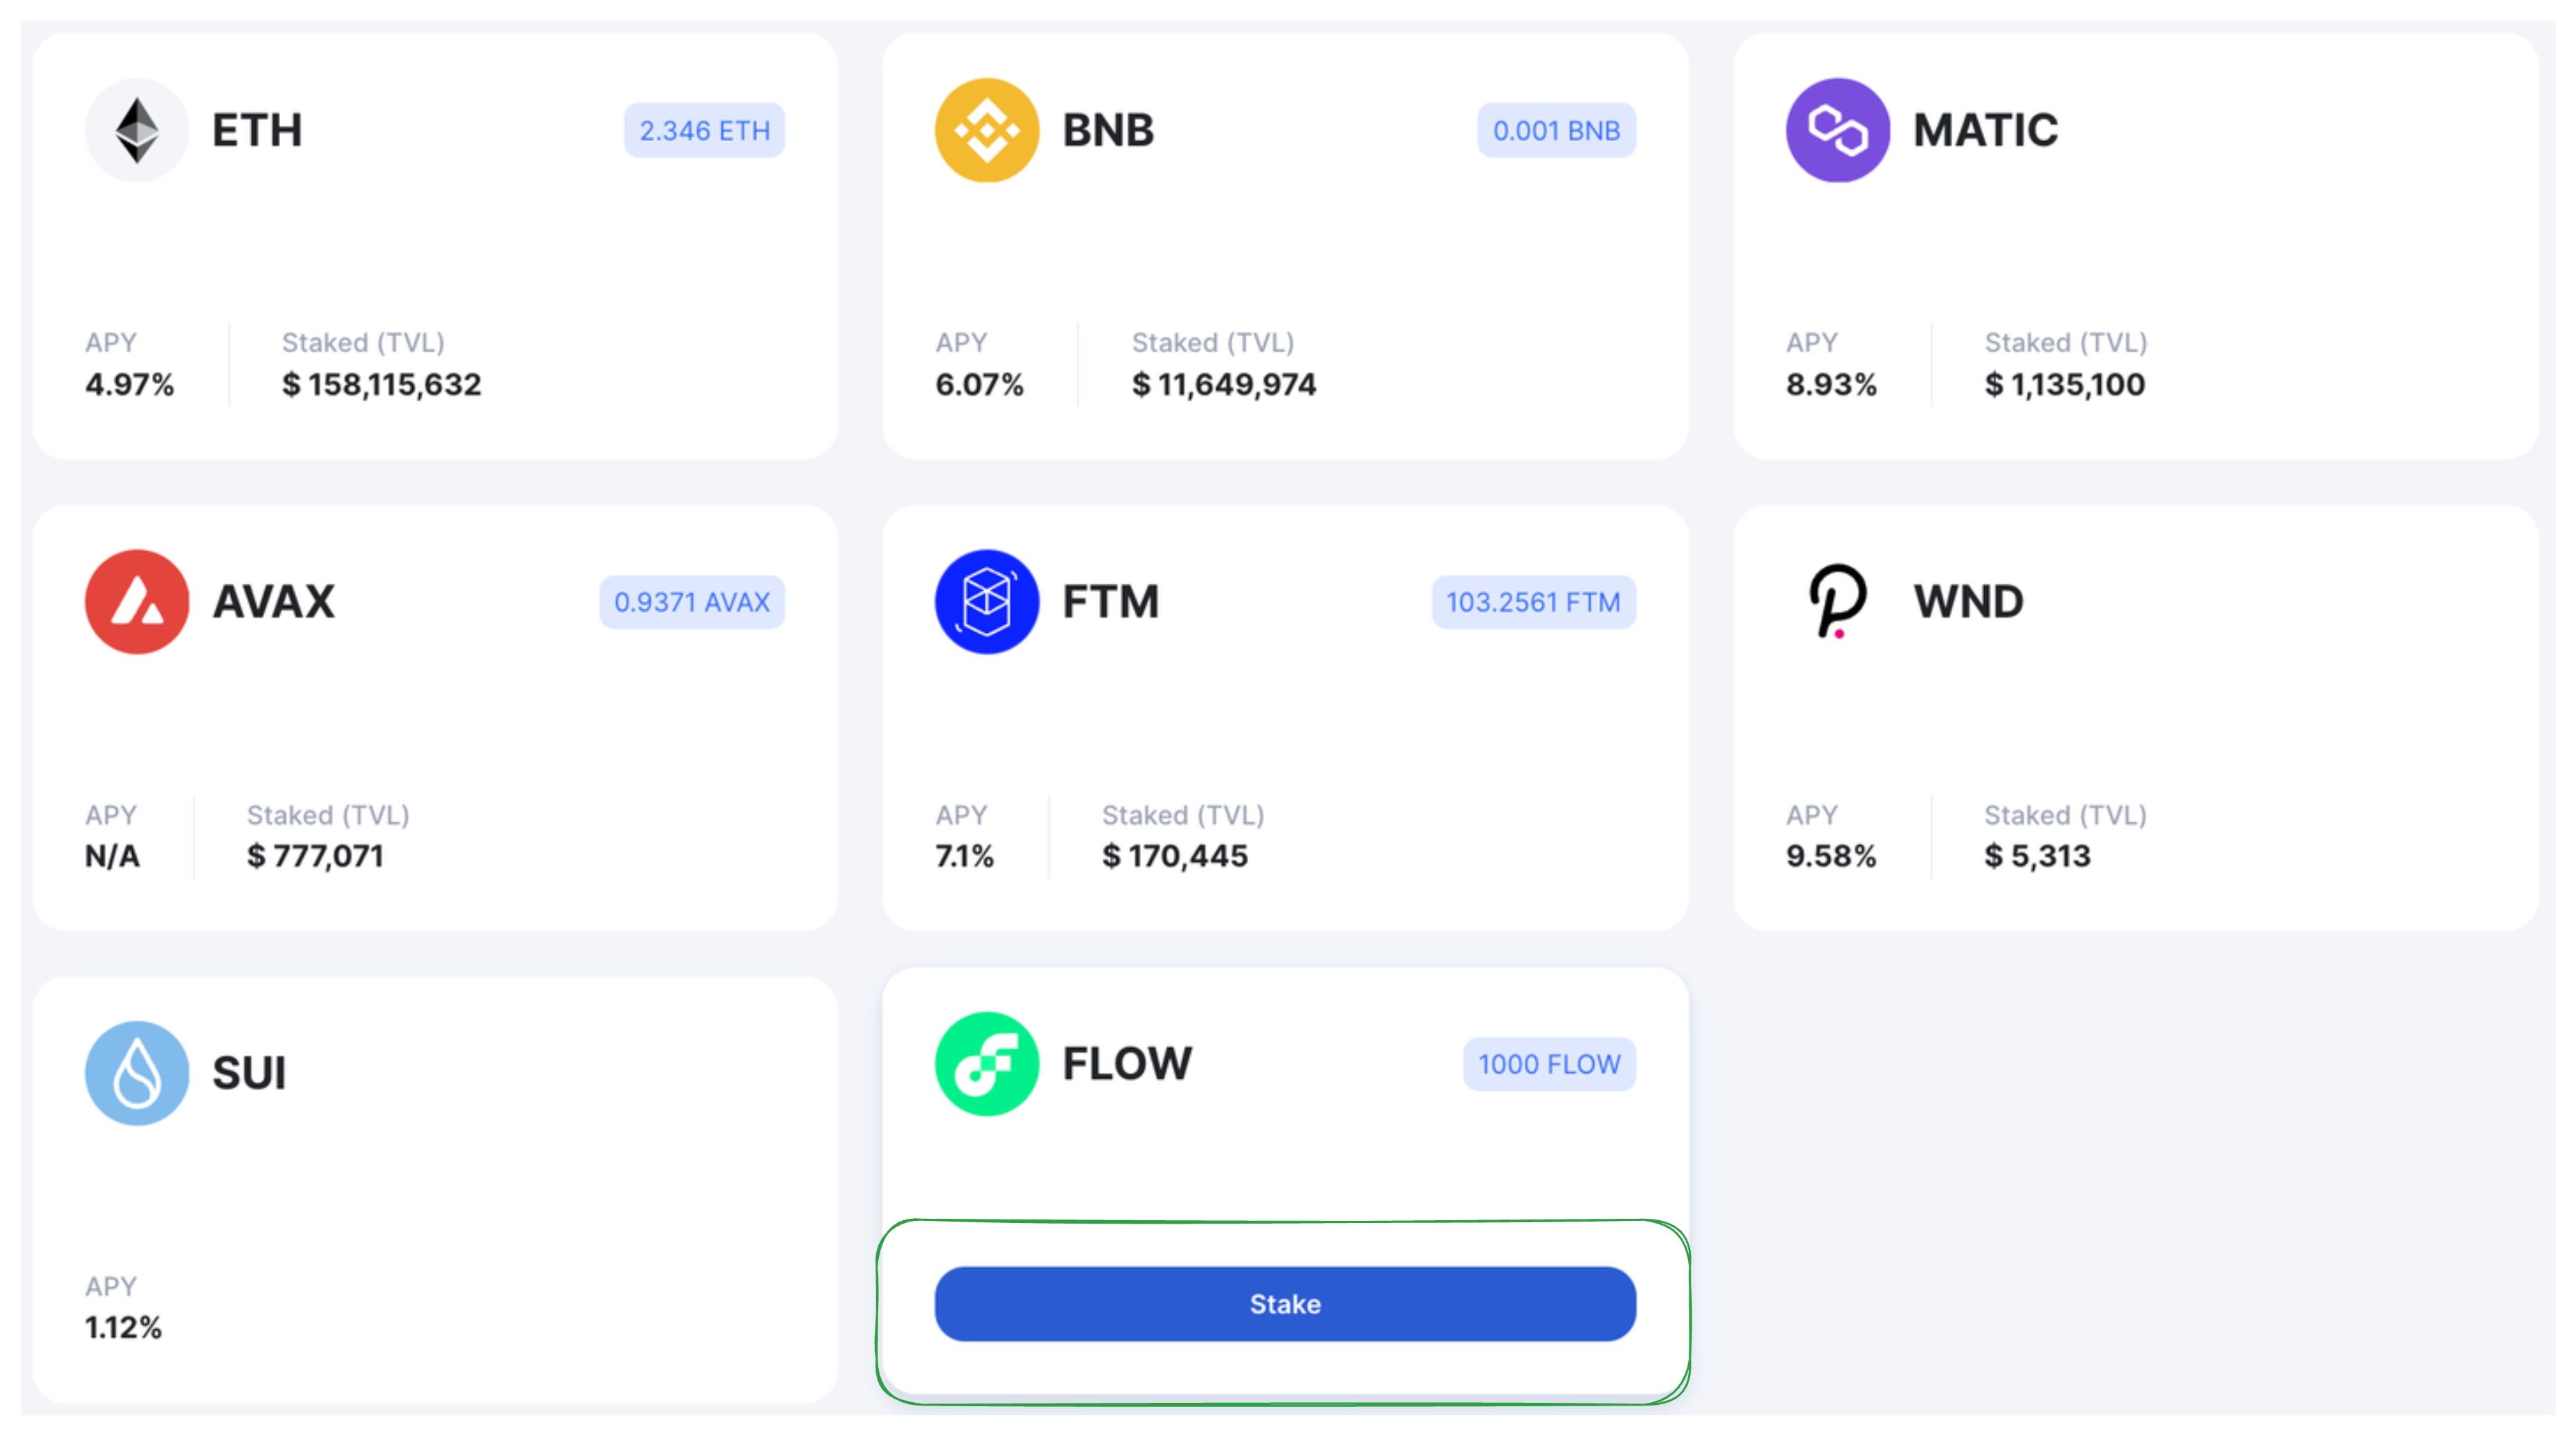Select the MATIC card heading
Image resolution: width=2576 pixels, height=1436 pixels.
tap(1986, 131)
